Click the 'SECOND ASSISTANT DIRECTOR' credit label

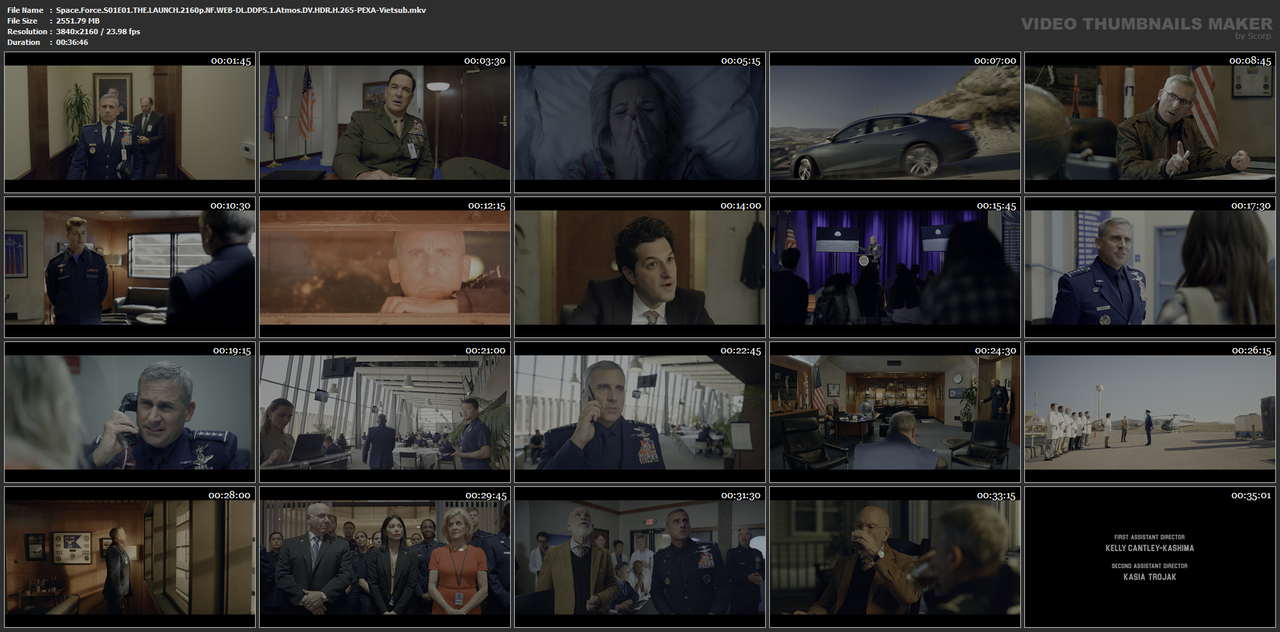[1150, 566]
